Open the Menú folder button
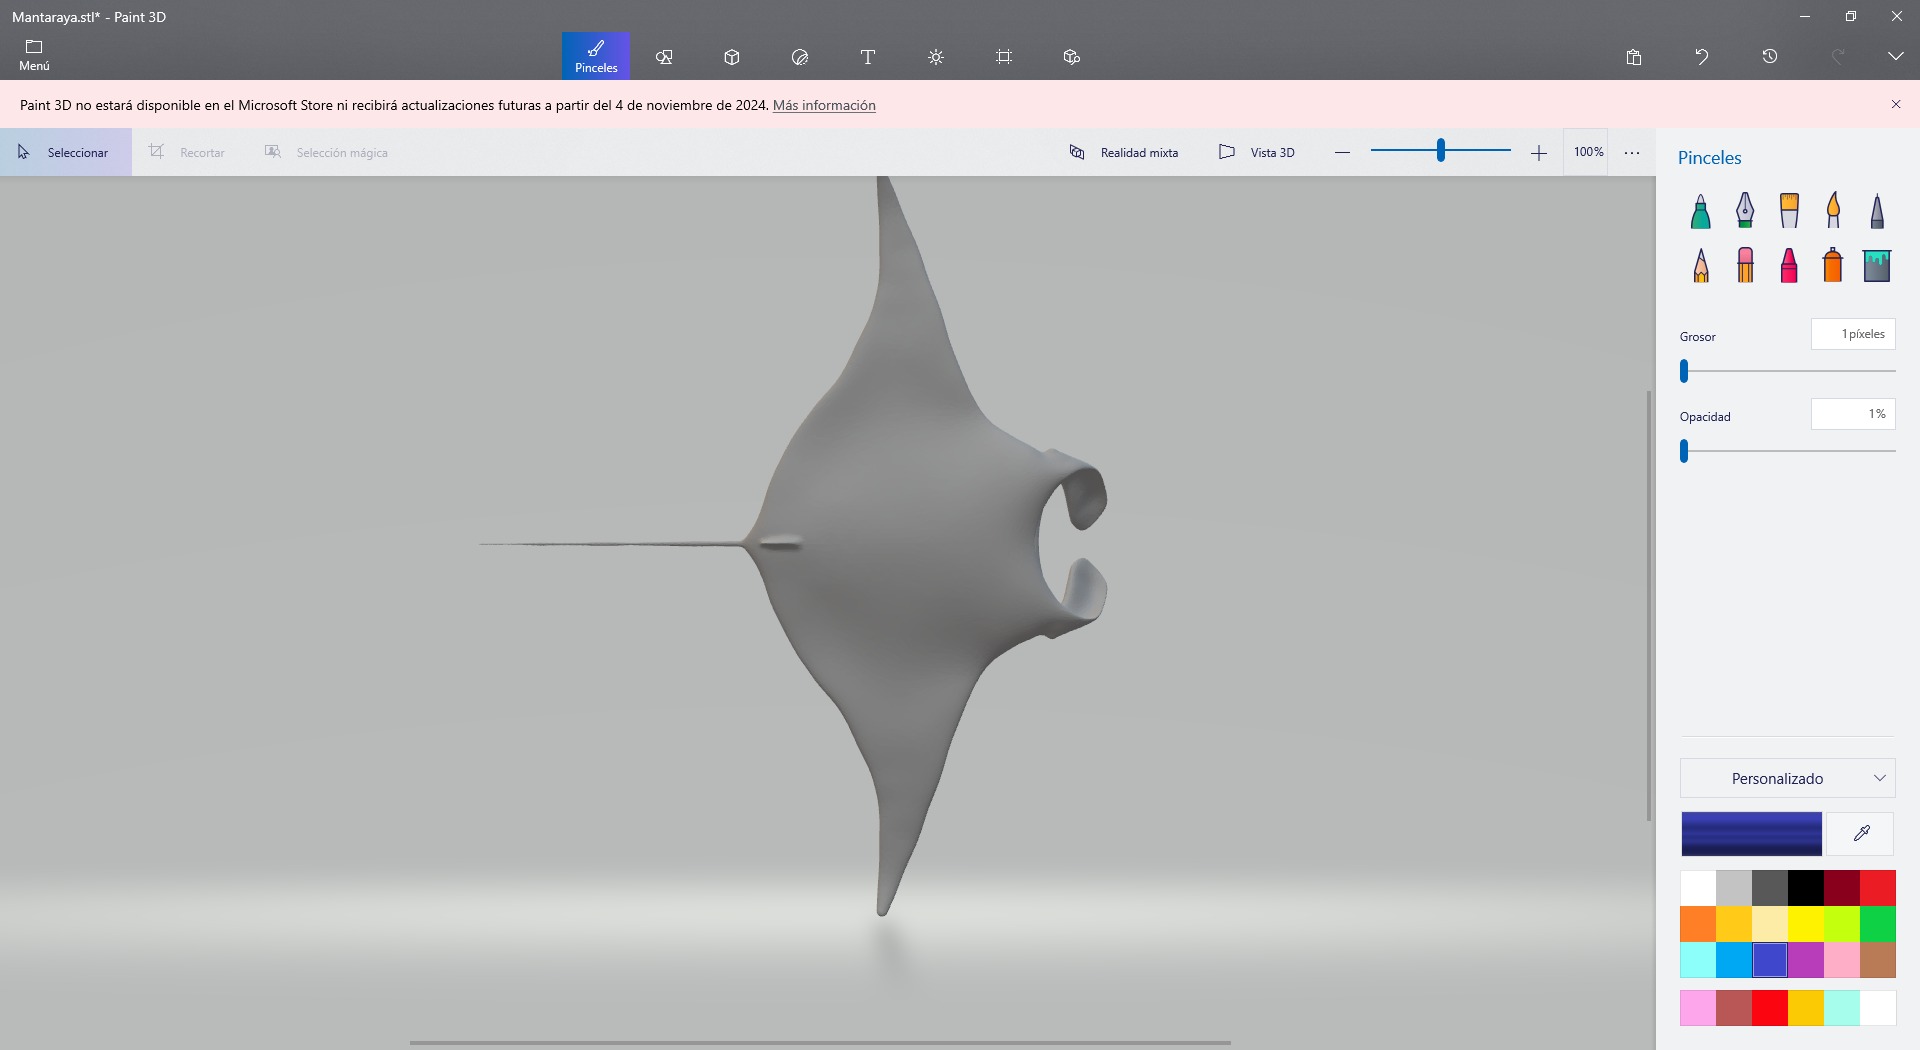The height and width of the screenshot is (1050, 1920). (34, 56)
